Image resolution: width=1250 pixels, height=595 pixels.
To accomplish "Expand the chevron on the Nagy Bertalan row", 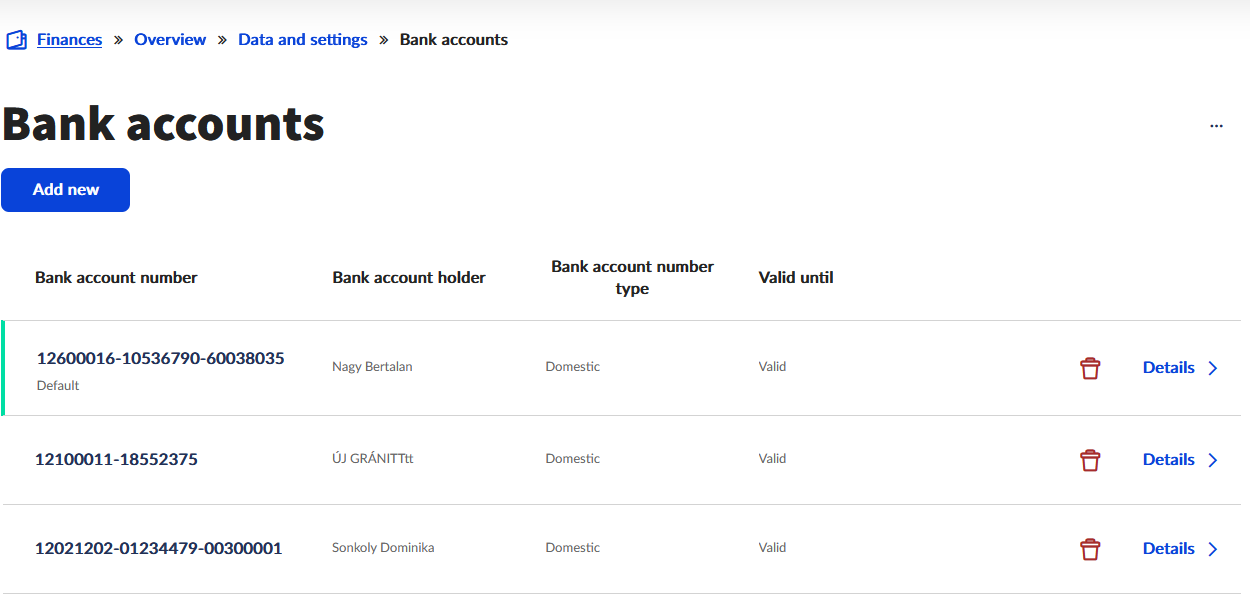I will click(1213, 368).
